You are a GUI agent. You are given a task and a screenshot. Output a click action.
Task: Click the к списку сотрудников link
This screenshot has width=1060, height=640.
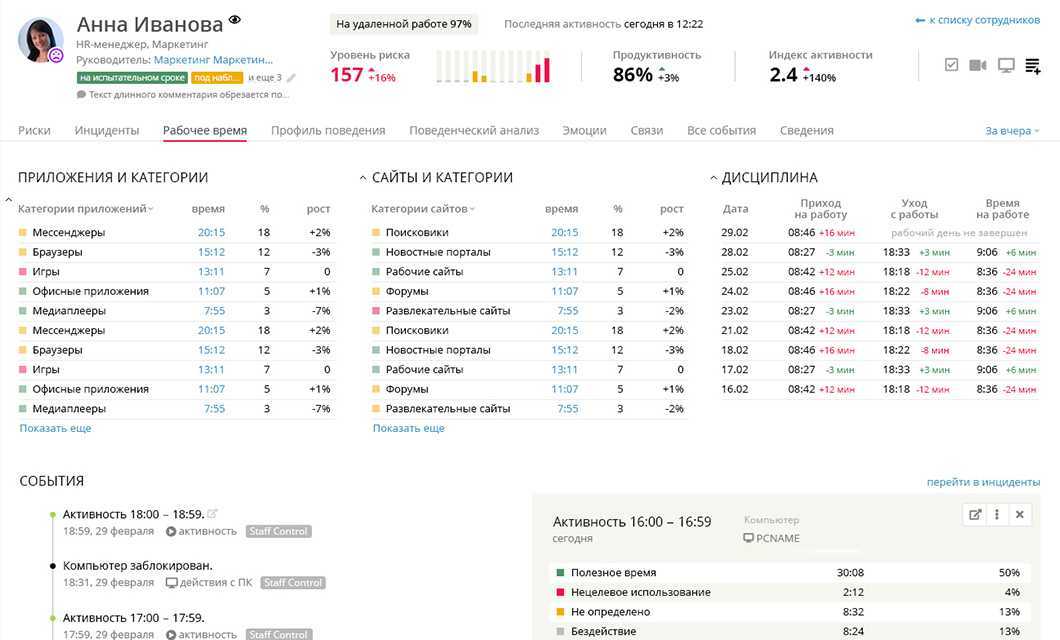pyautogui.click(x=977, y=20)
